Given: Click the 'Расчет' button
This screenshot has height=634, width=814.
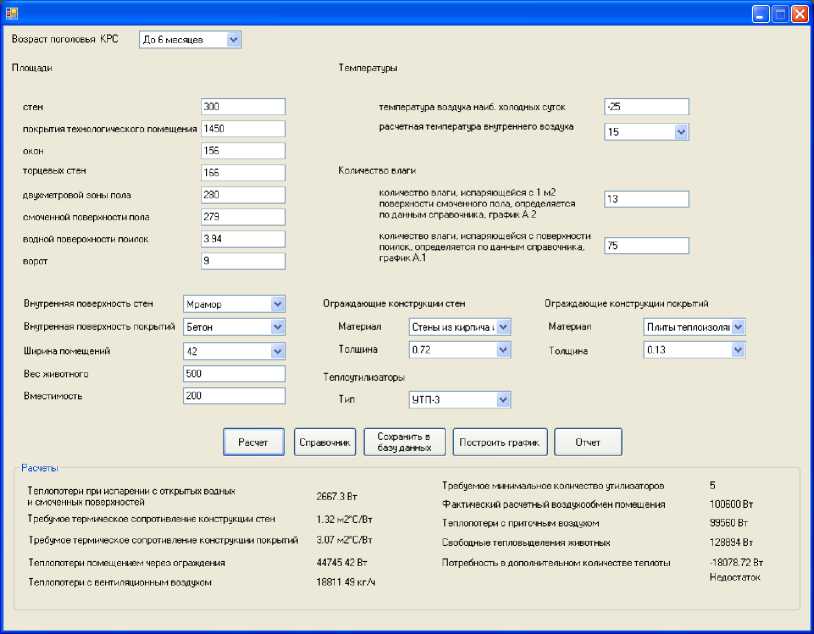Looking at the screenshot, I should pos(254,442).
